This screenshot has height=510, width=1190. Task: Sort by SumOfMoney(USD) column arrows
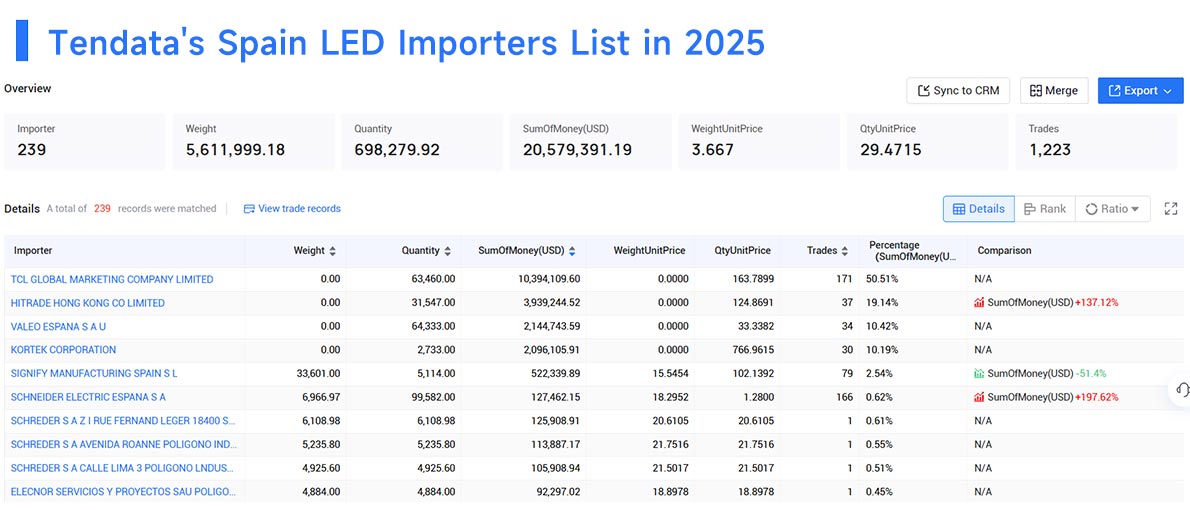[x=572, y=250]
